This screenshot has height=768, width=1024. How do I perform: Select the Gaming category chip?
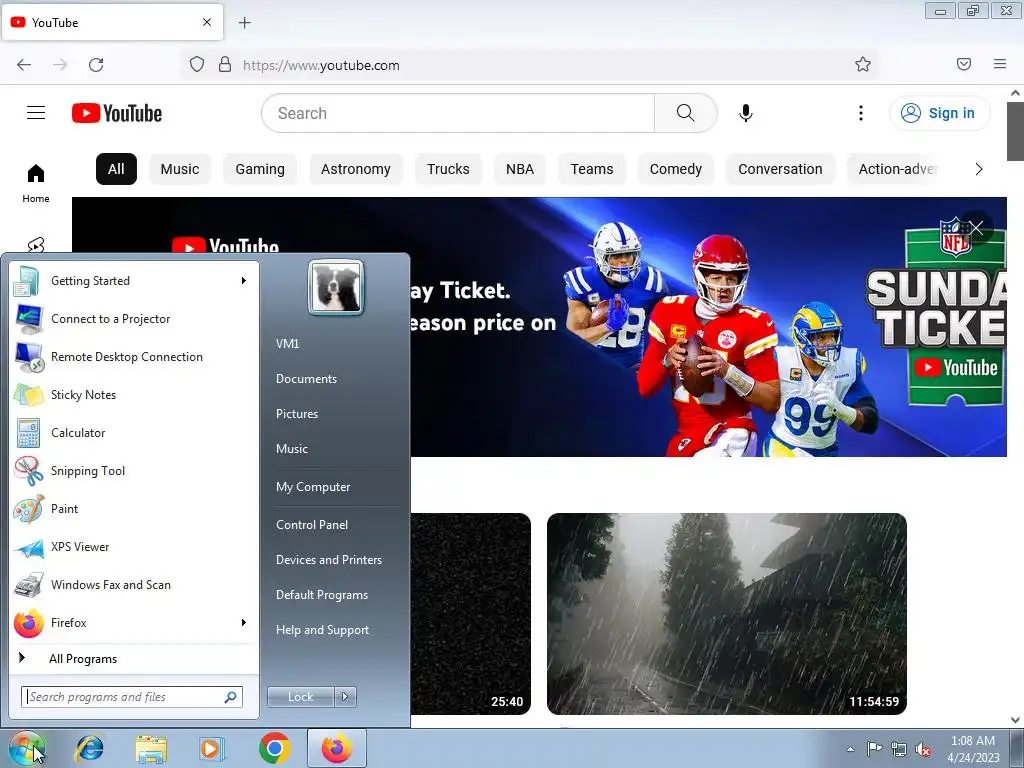point(260,169)
